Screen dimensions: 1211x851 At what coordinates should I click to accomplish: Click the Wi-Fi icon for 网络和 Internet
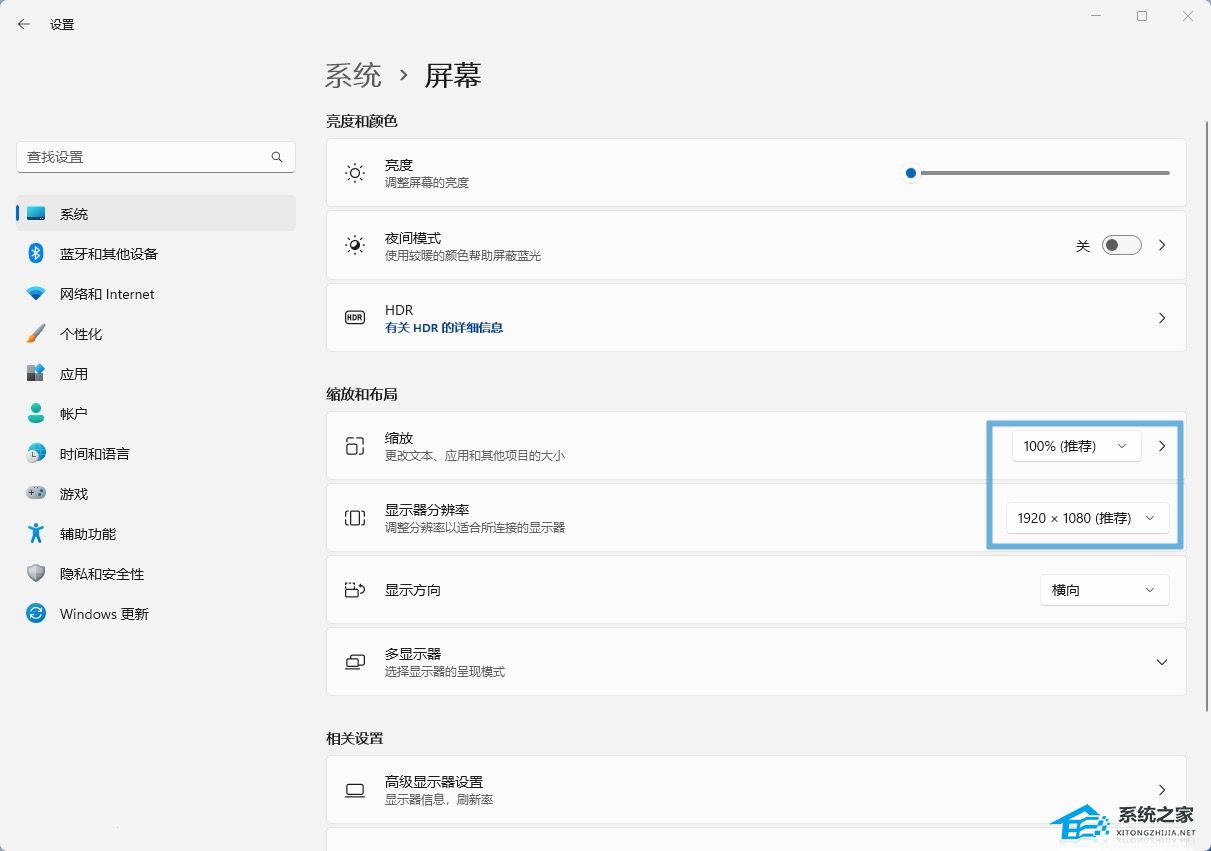tap(36, 294)
